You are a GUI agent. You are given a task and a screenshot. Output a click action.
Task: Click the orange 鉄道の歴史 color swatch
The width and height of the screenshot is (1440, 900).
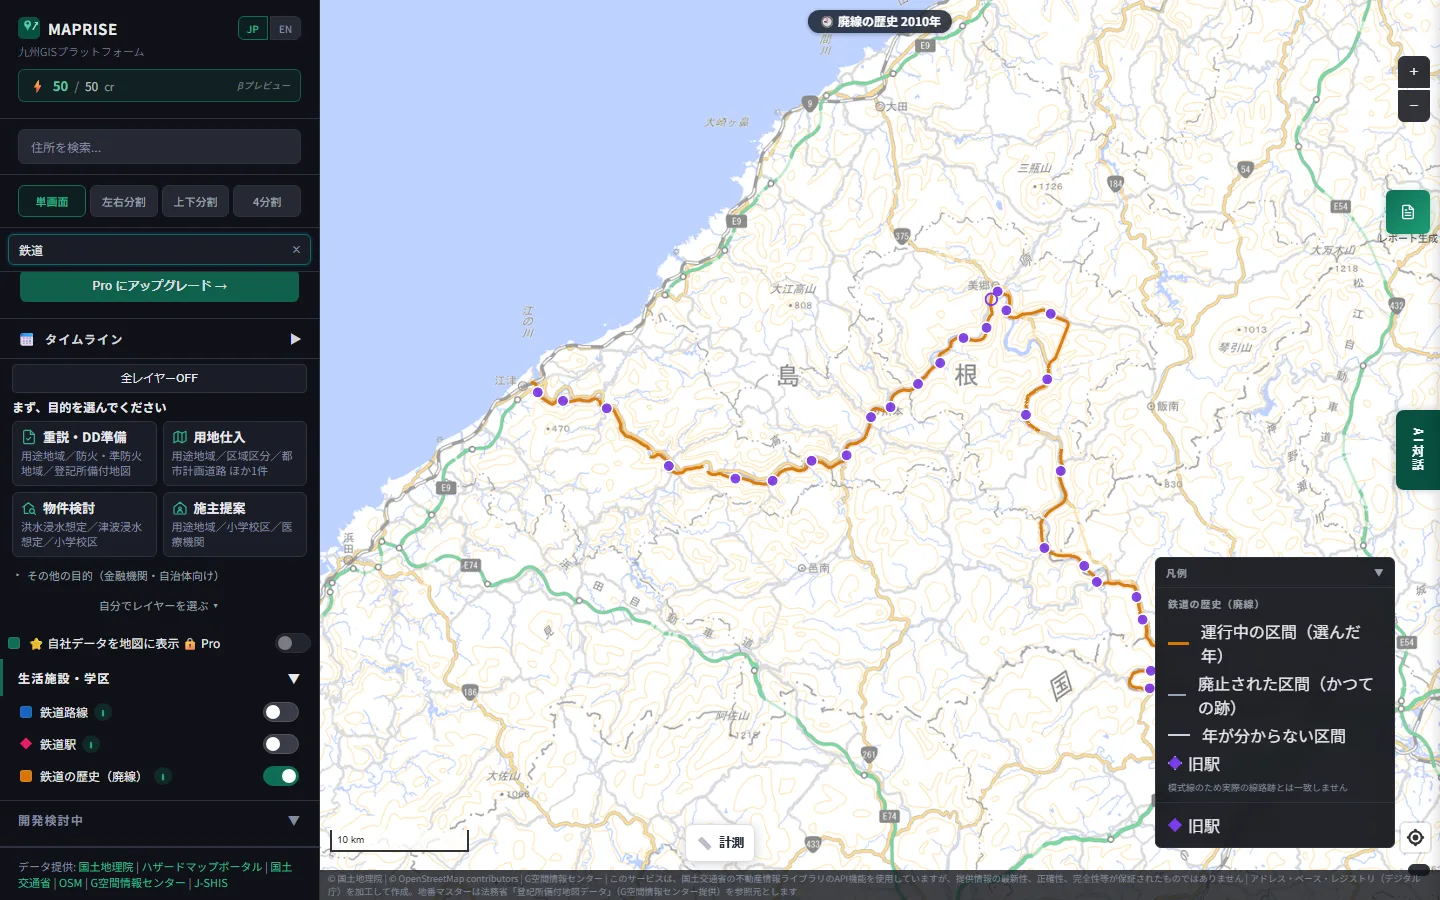coord(26,776)
